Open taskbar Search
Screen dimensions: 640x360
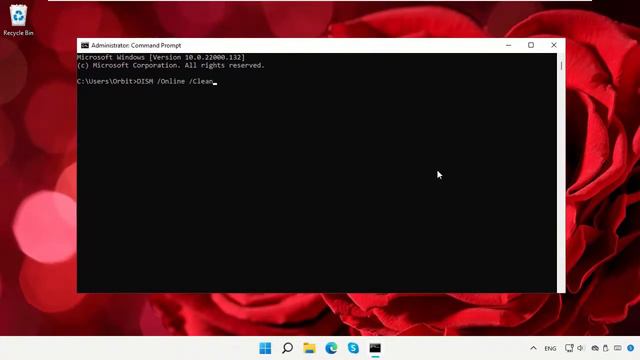[287, 348]
